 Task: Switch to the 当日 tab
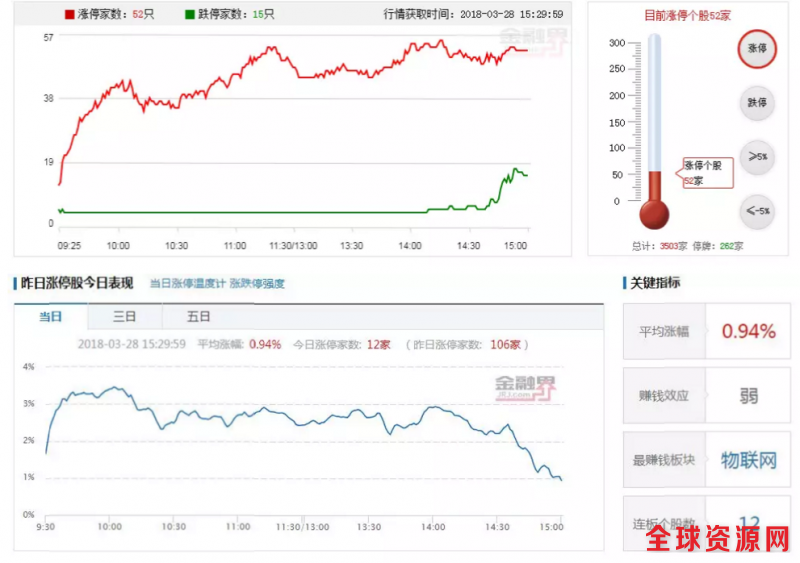pos(51,317)
